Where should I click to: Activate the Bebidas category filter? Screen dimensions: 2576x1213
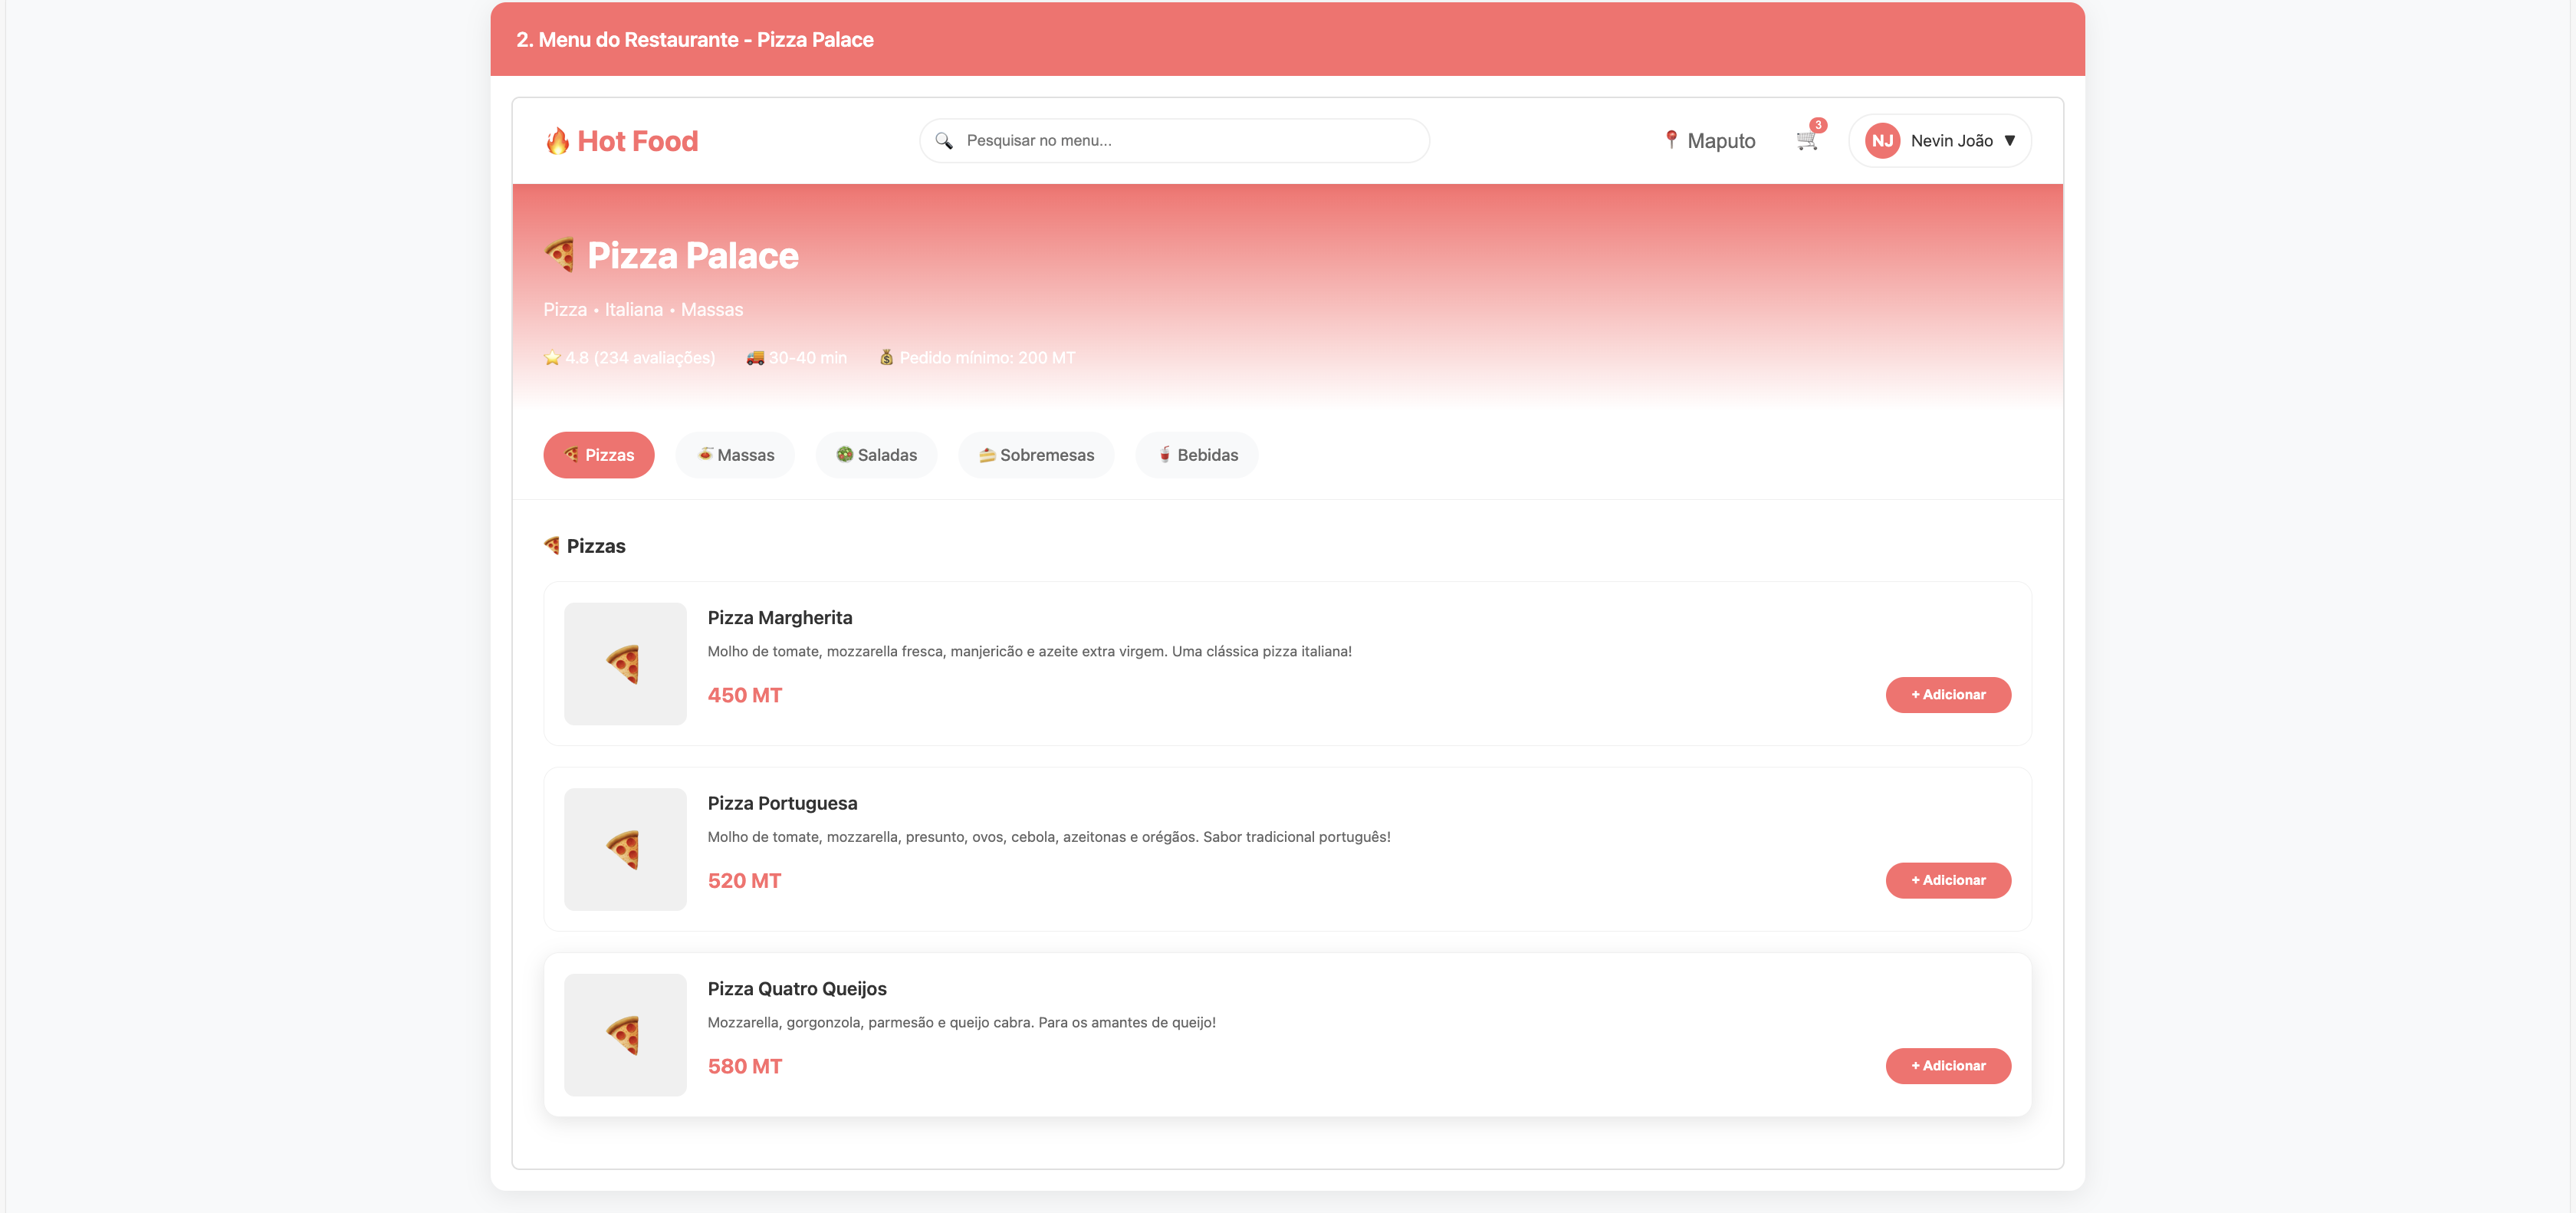coord(1196,455)
